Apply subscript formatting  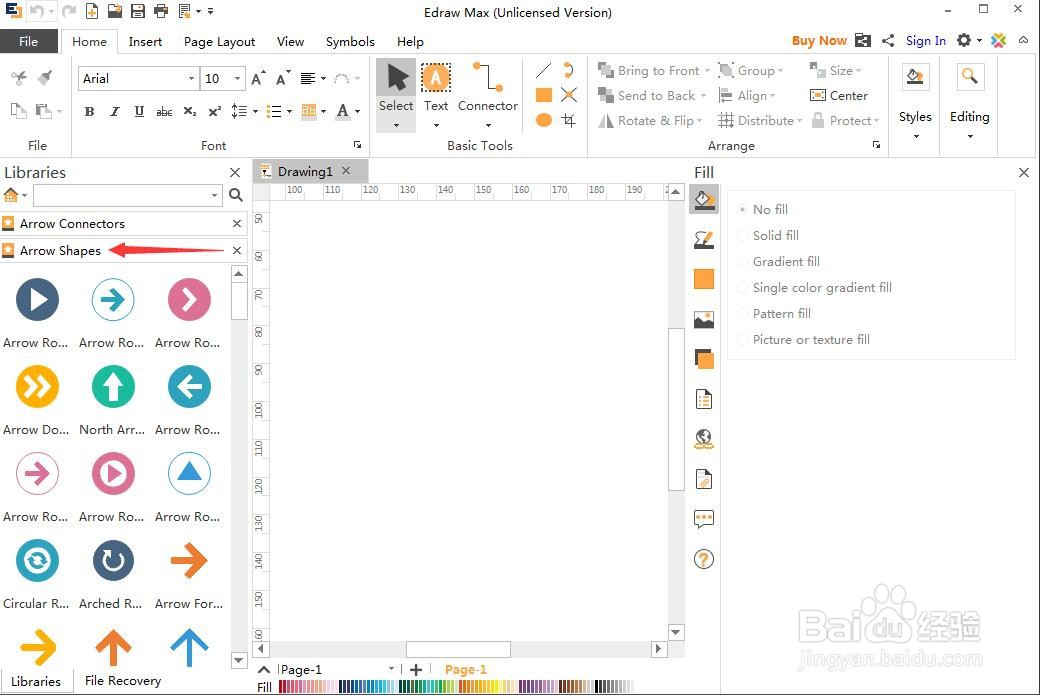[x=190, y=111]
